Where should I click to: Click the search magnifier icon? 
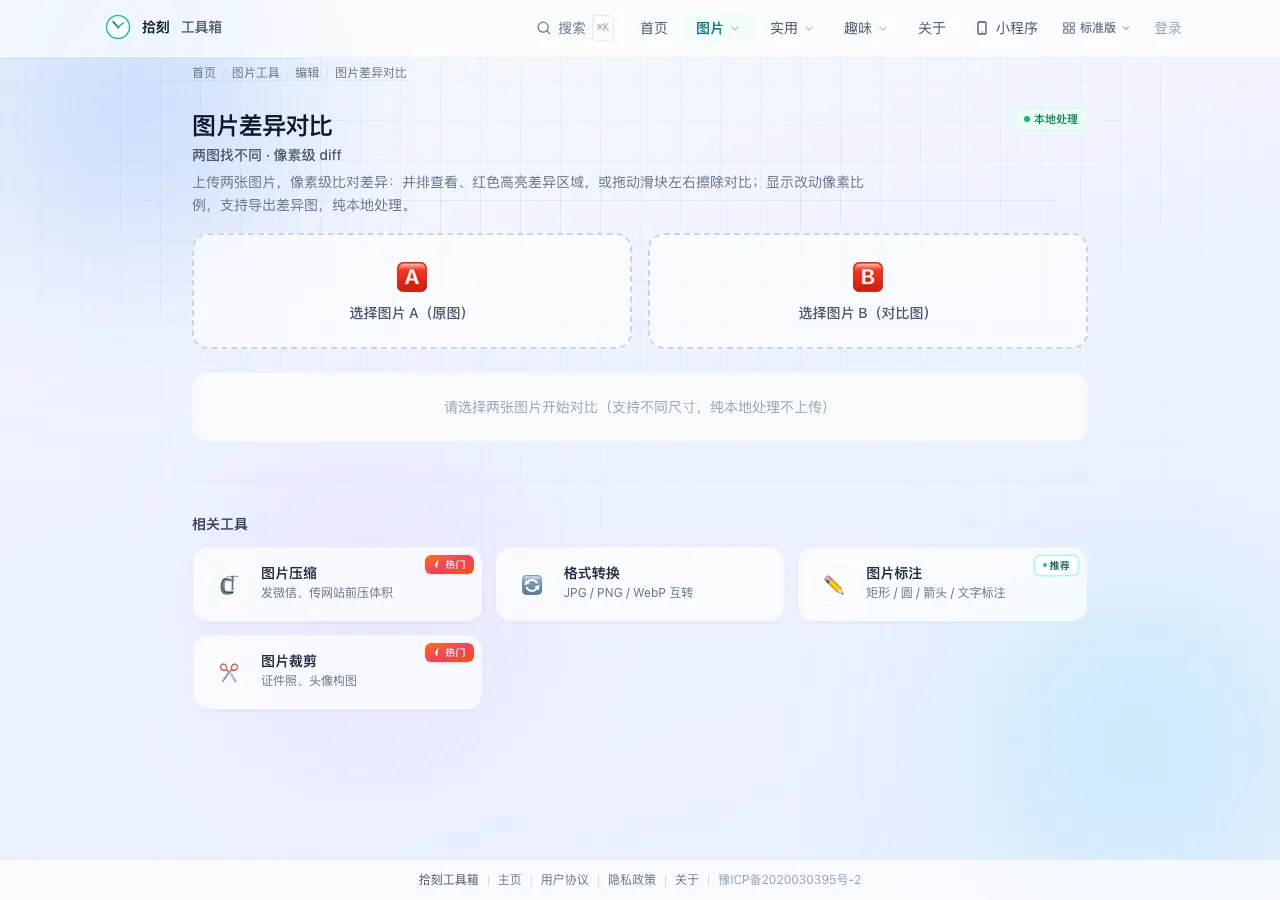click(544, 28)
